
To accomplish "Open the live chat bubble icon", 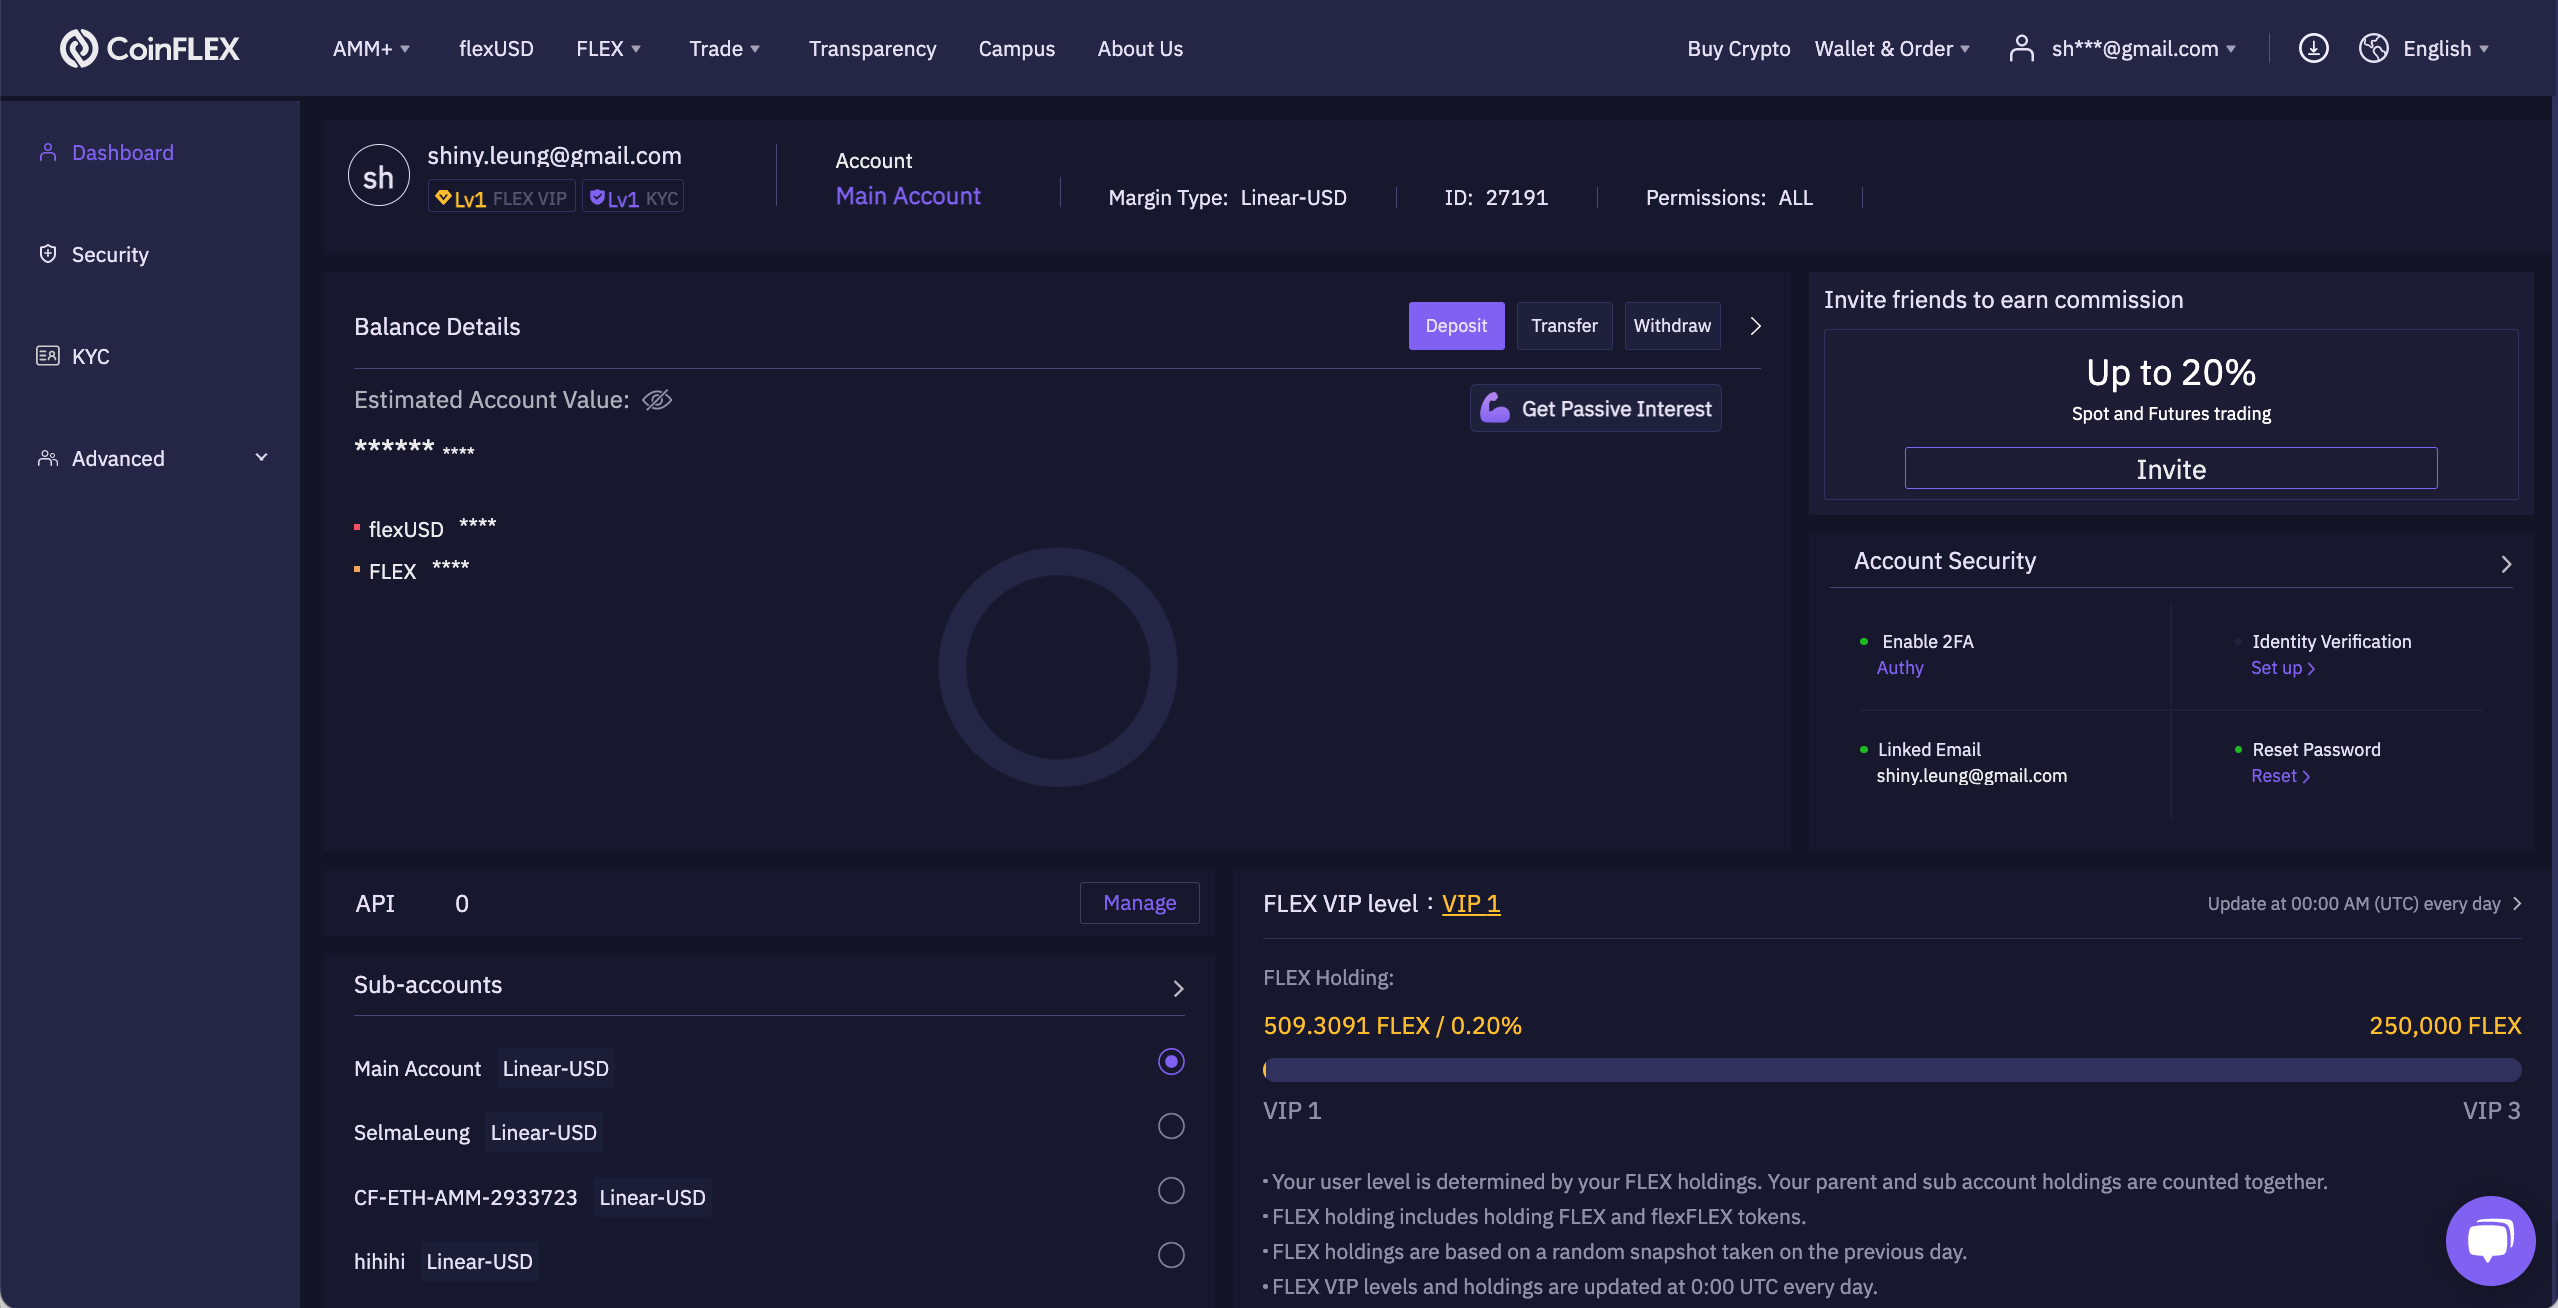I will [2489, 1240].
